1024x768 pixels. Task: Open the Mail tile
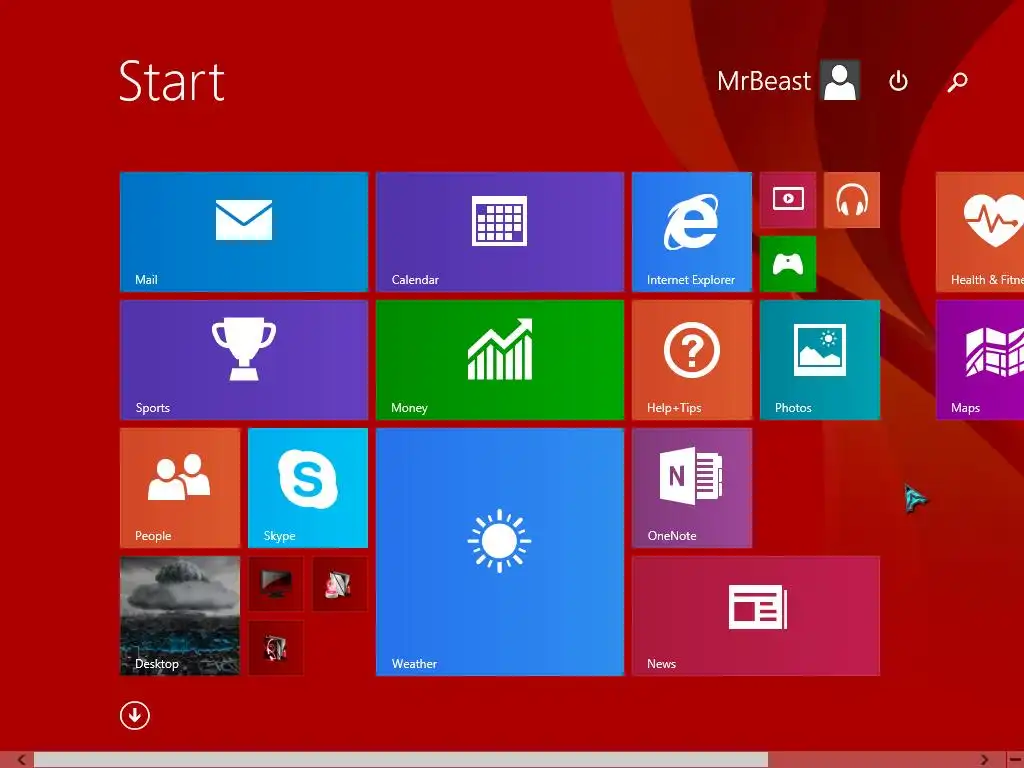pyautogui.click(x=244, y=232)
